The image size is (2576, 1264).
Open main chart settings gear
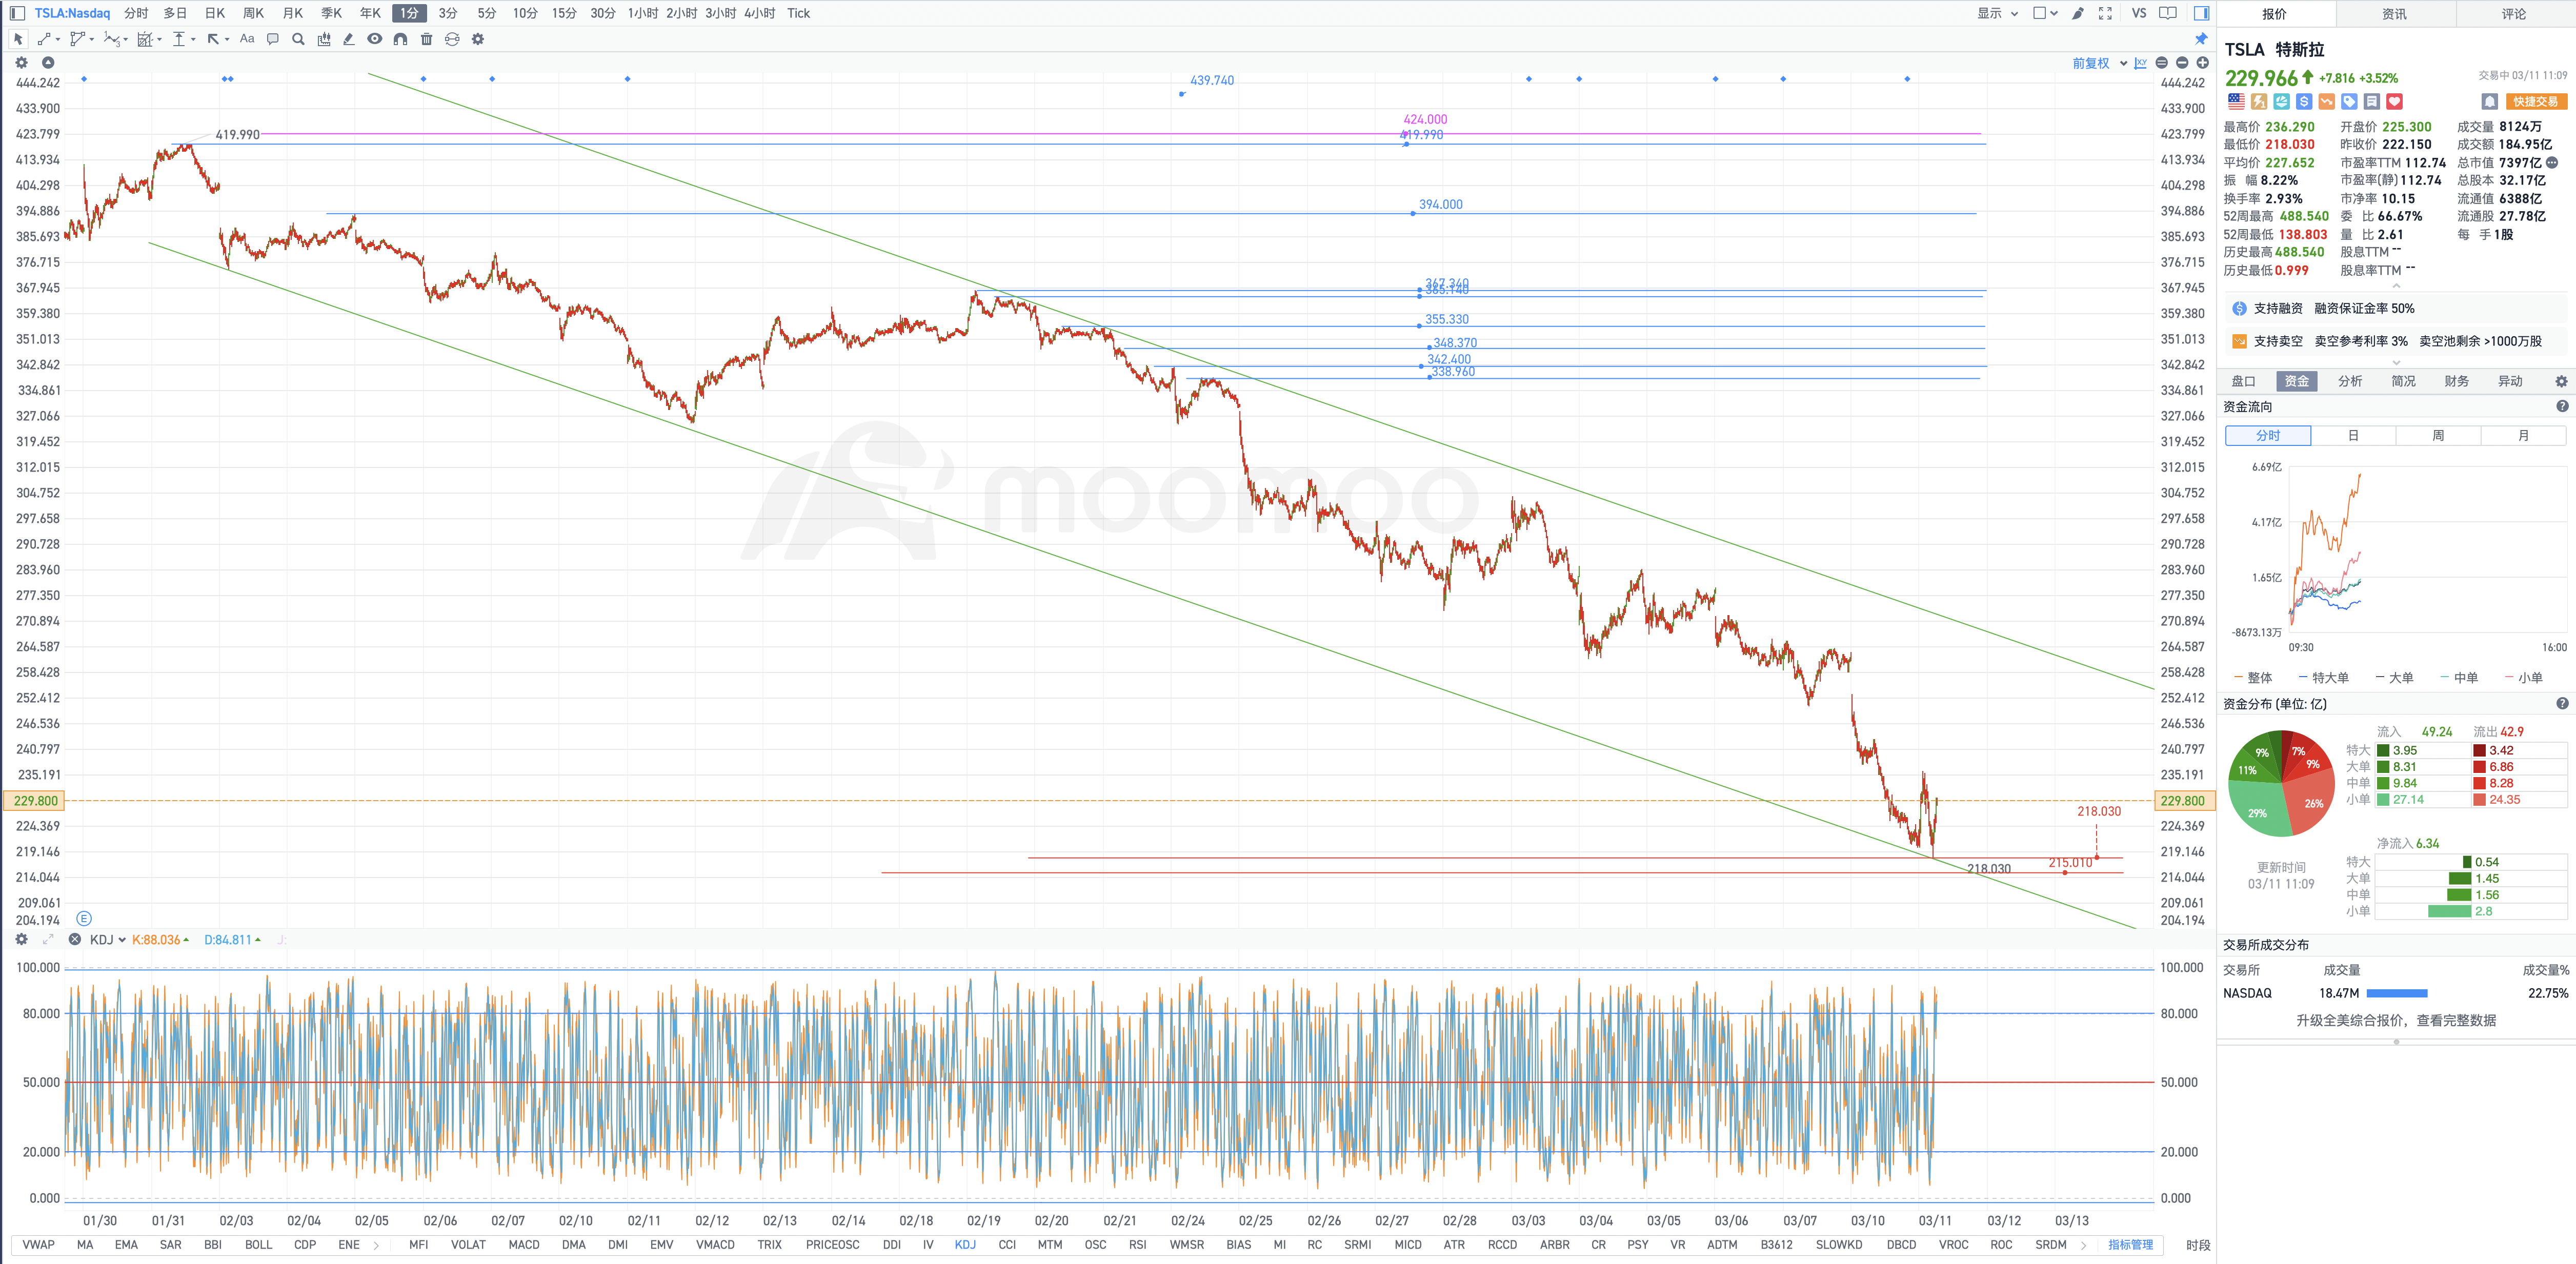coord(21,62)
